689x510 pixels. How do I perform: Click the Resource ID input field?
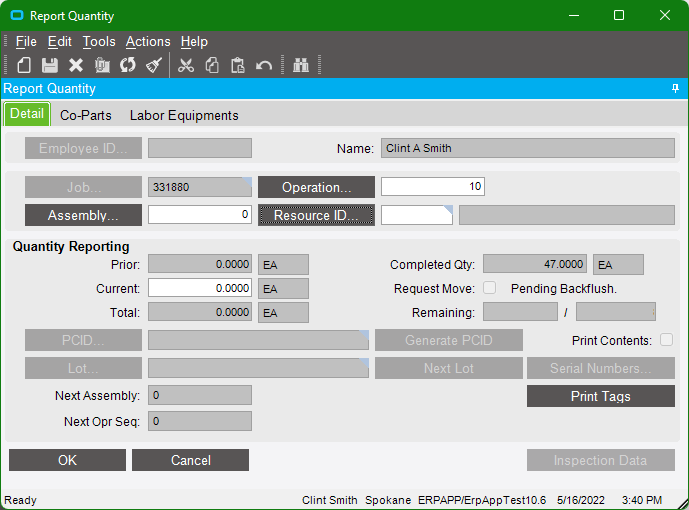[417, 215]
